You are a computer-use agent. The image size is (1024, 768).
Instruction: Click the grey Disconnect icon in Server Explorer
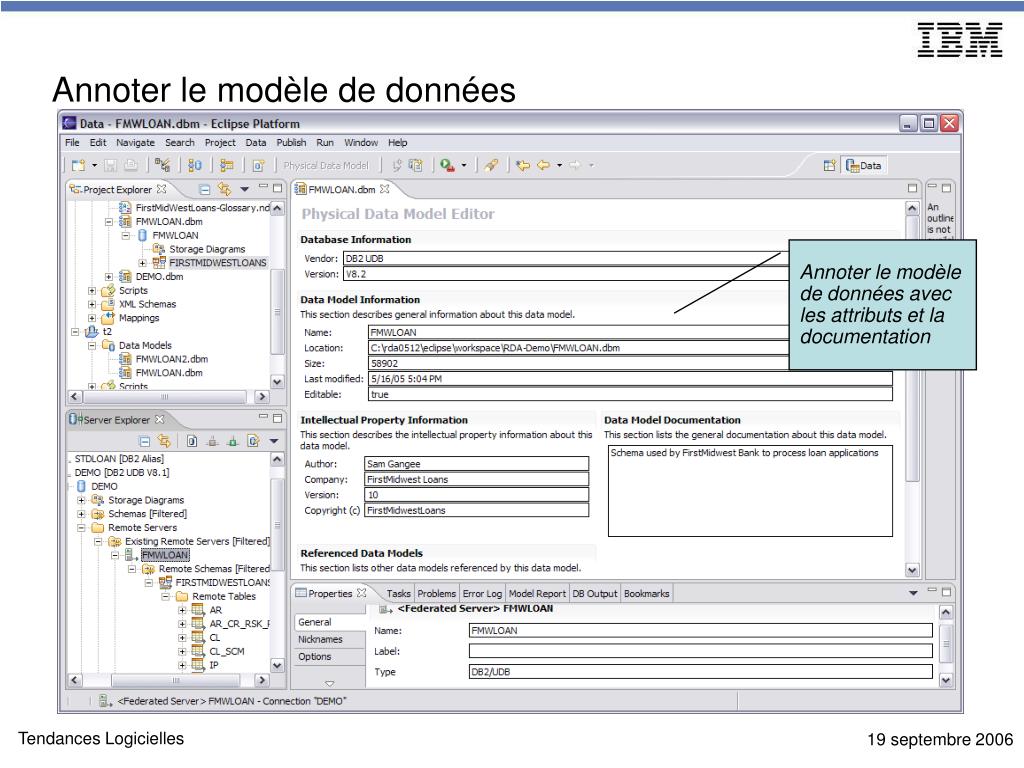click(212, 441)
